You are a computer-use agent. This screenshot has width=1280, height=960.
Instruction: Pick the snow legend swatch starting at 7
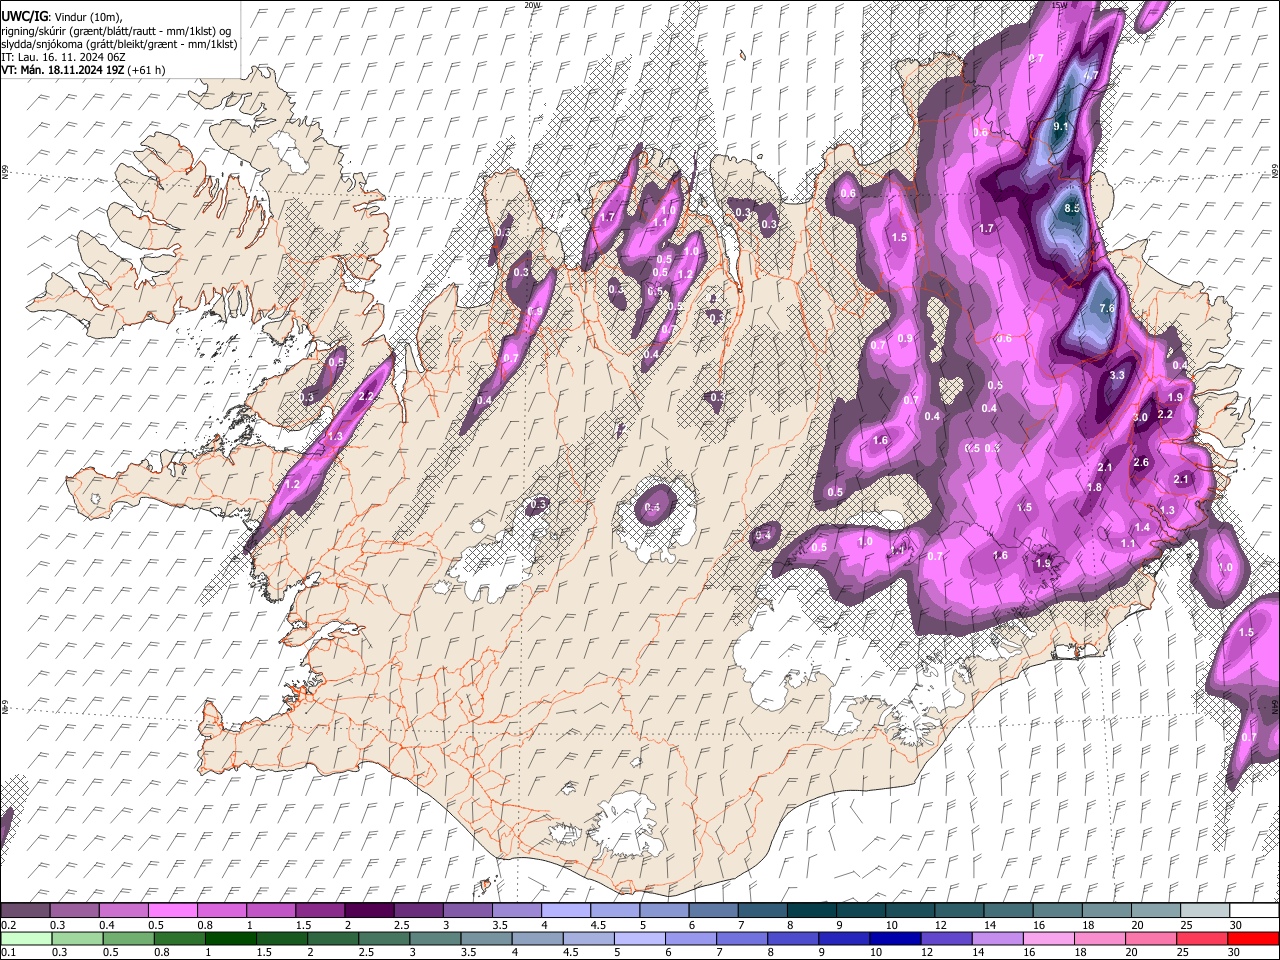tap(760, 910)
